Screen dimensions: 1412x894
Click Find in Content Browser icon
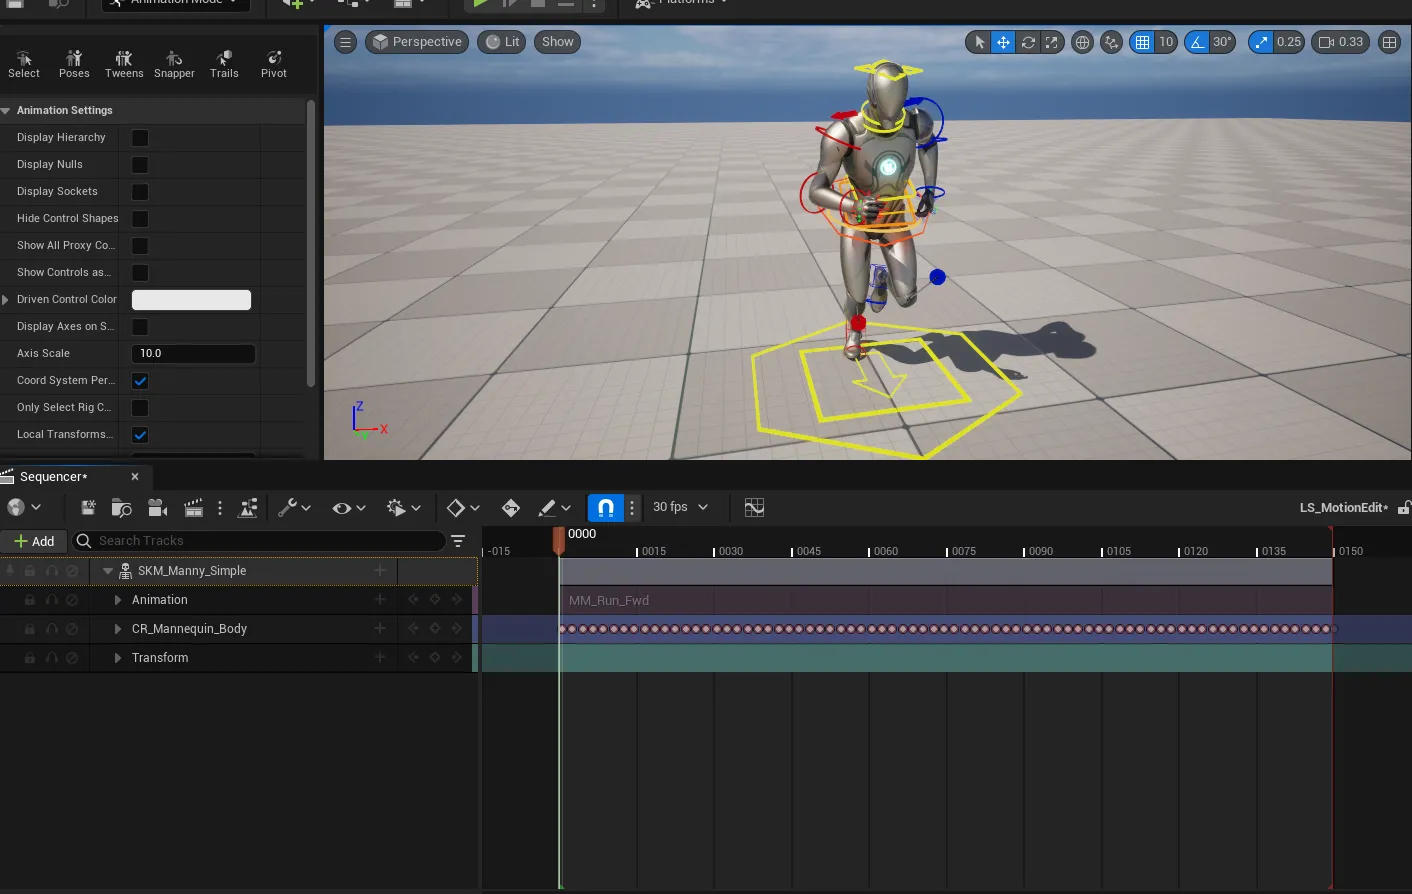(x=122, y=508)
